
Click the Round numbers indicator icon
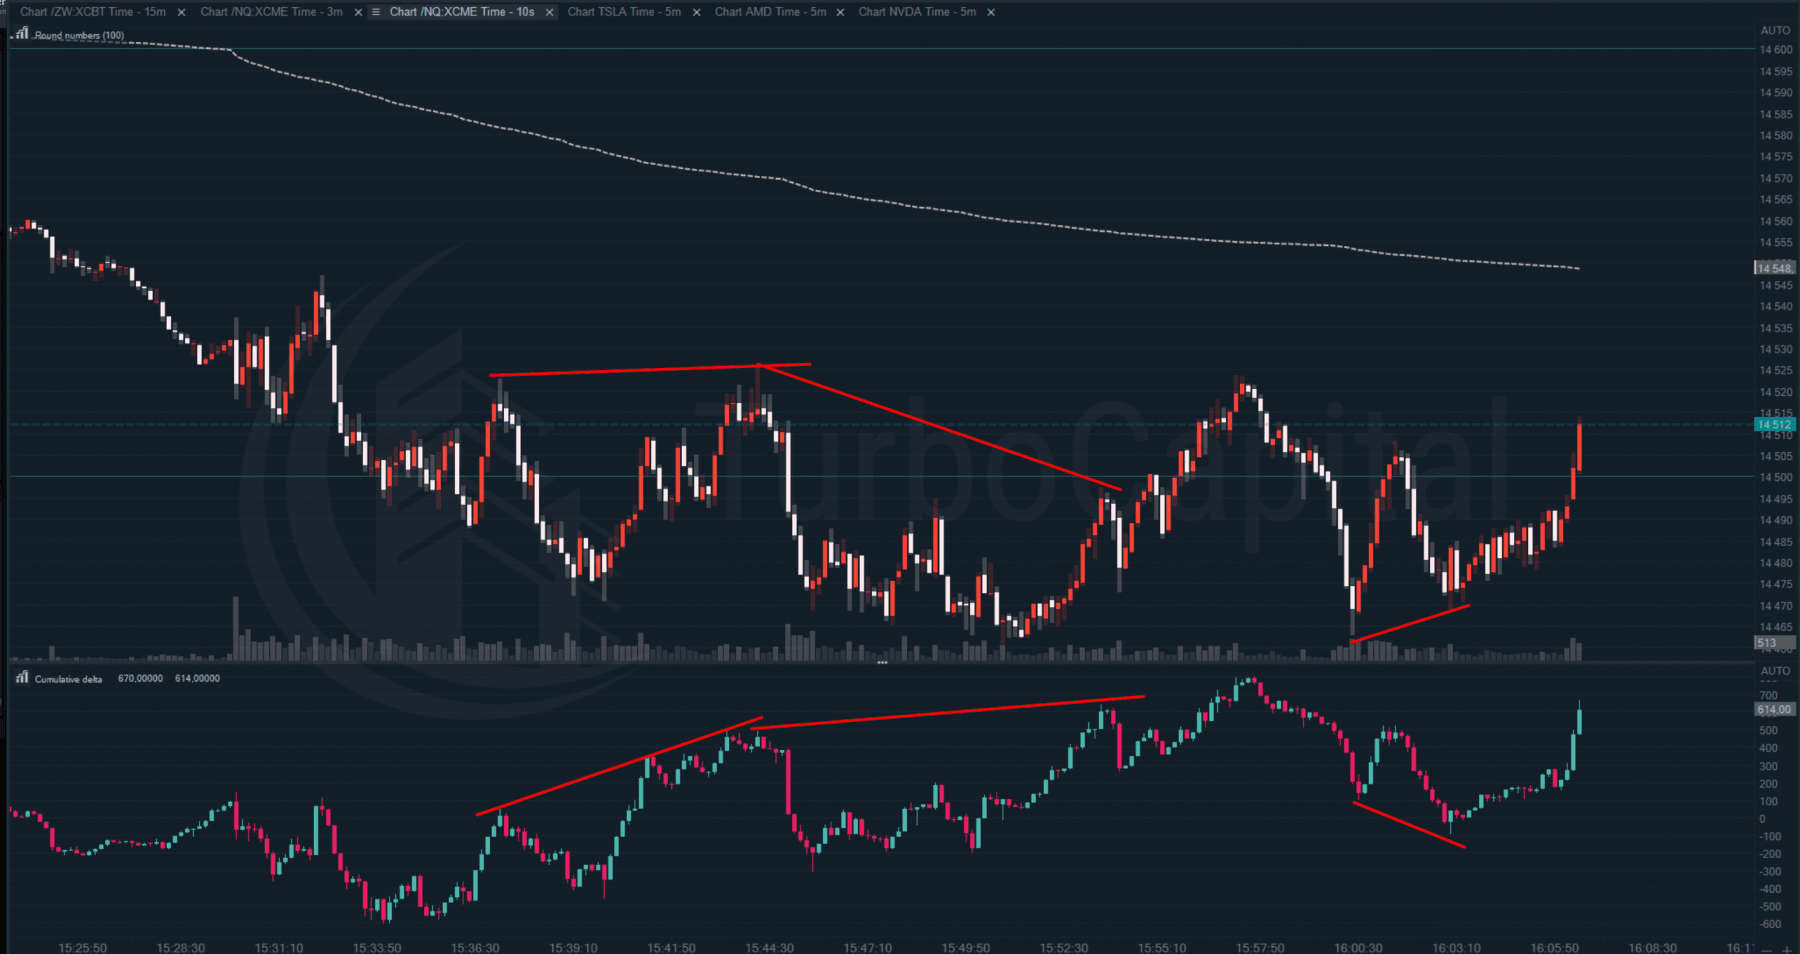coord(22,34)
